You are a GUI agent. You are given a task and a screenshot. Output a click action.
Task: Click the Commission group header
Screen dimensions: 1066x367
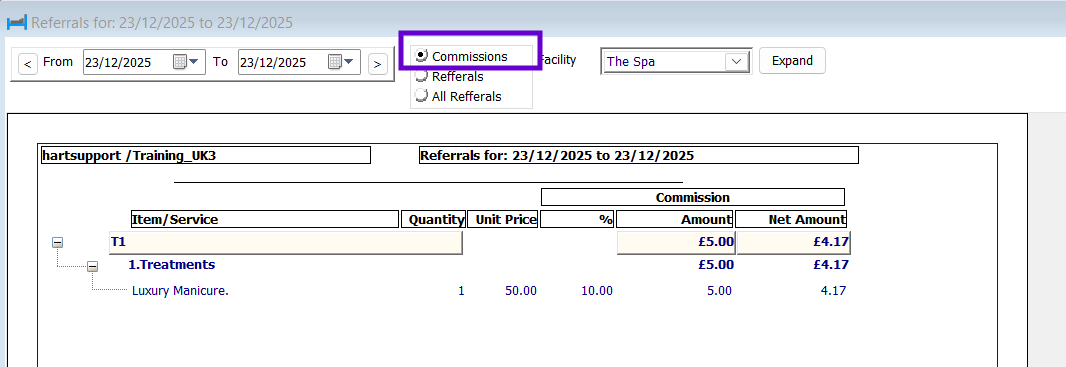[693, 197]
